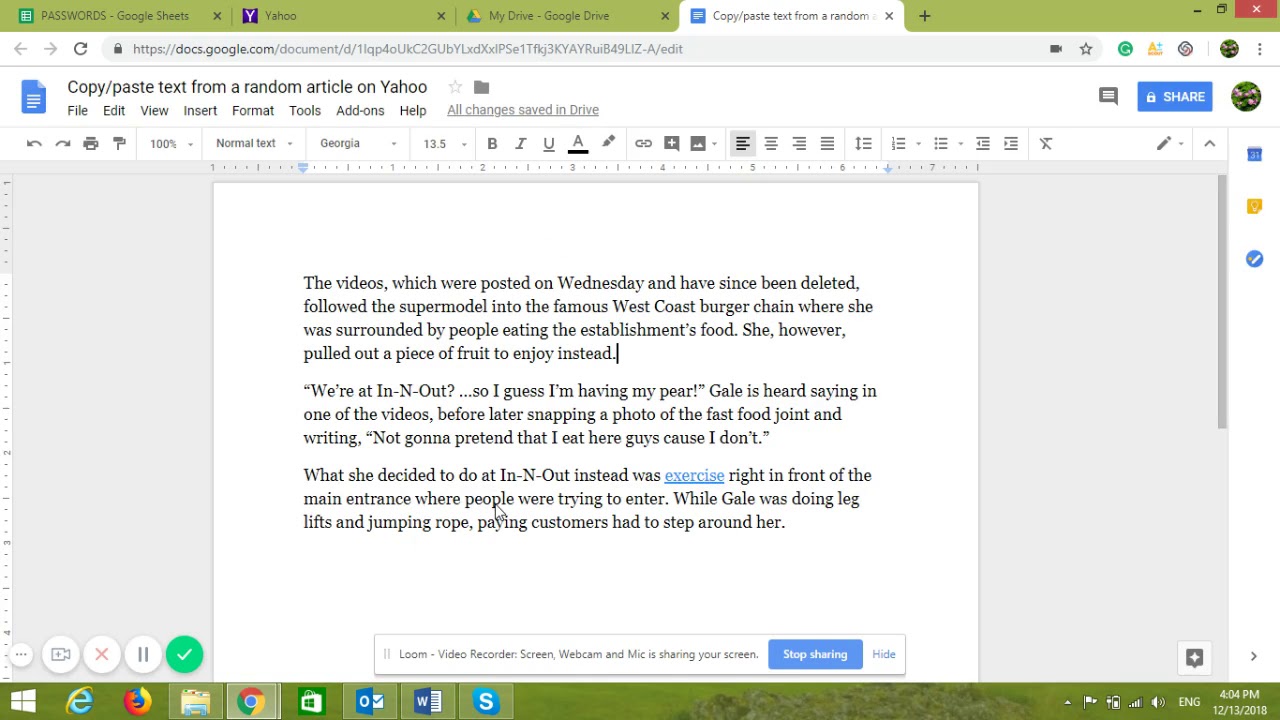This screenshot has width=1280, height=720.
Task: Open the zoom 100% dropdown
Action: (171, 144)
